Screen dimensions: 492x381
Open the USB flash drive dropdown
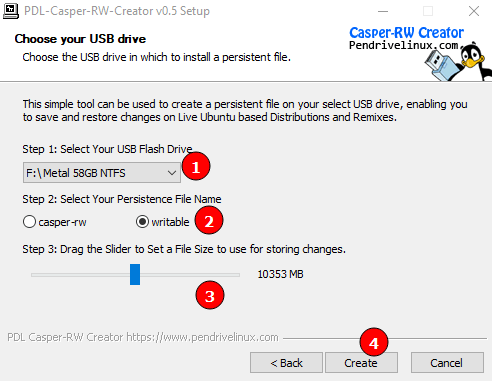click(102, 173)
